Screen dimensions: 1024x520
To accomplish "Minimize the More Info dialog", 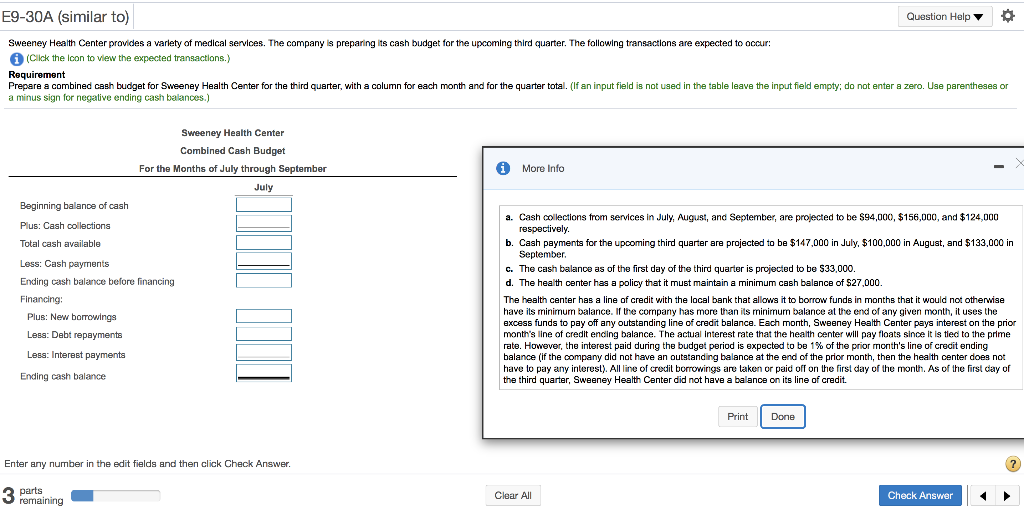I will [x=999, y=168].
